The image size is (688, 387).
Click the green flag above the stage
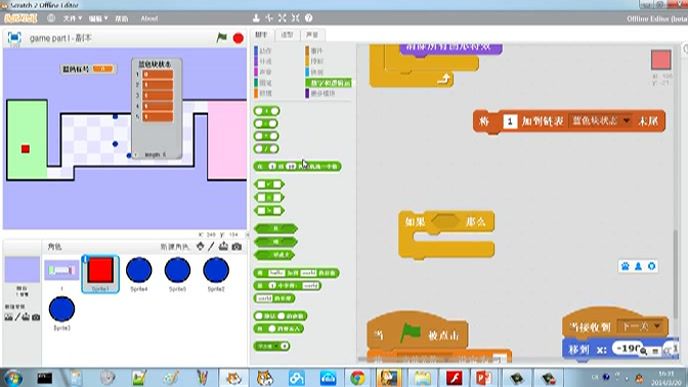tap(222, 38)
